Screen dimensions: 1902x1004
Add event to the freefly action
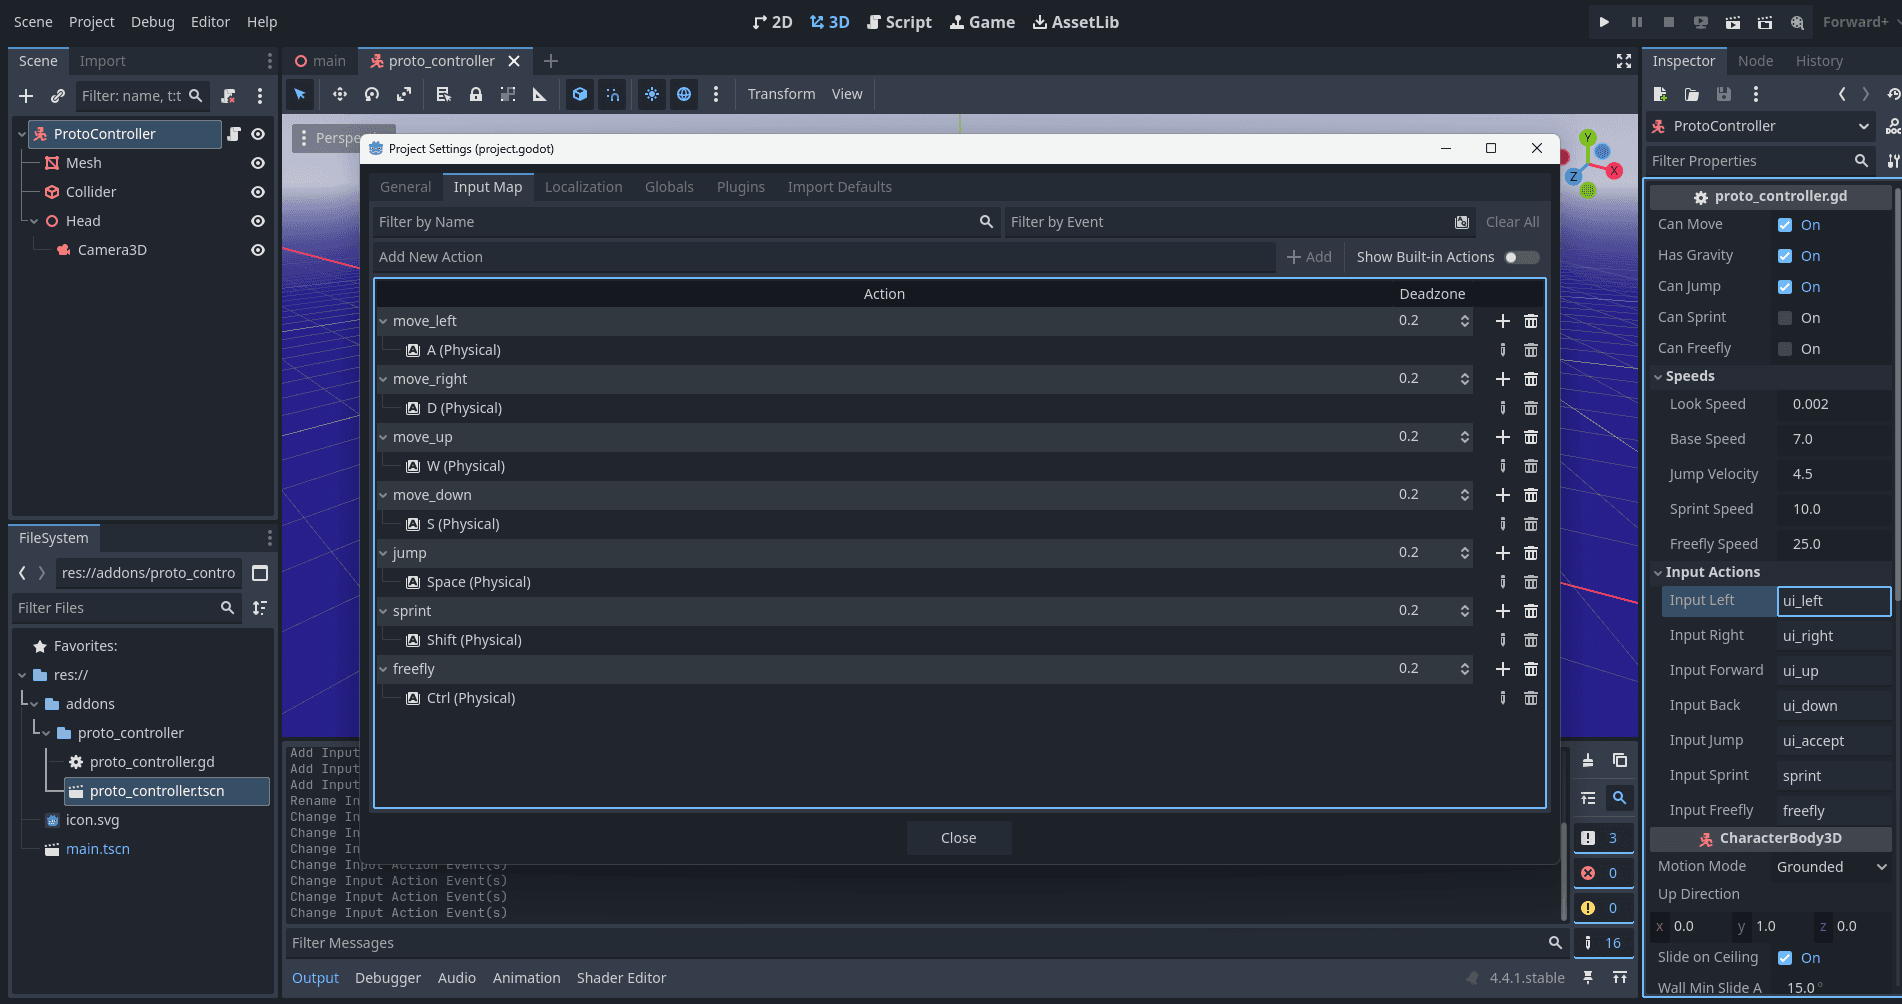click(x=1502, y=669)
